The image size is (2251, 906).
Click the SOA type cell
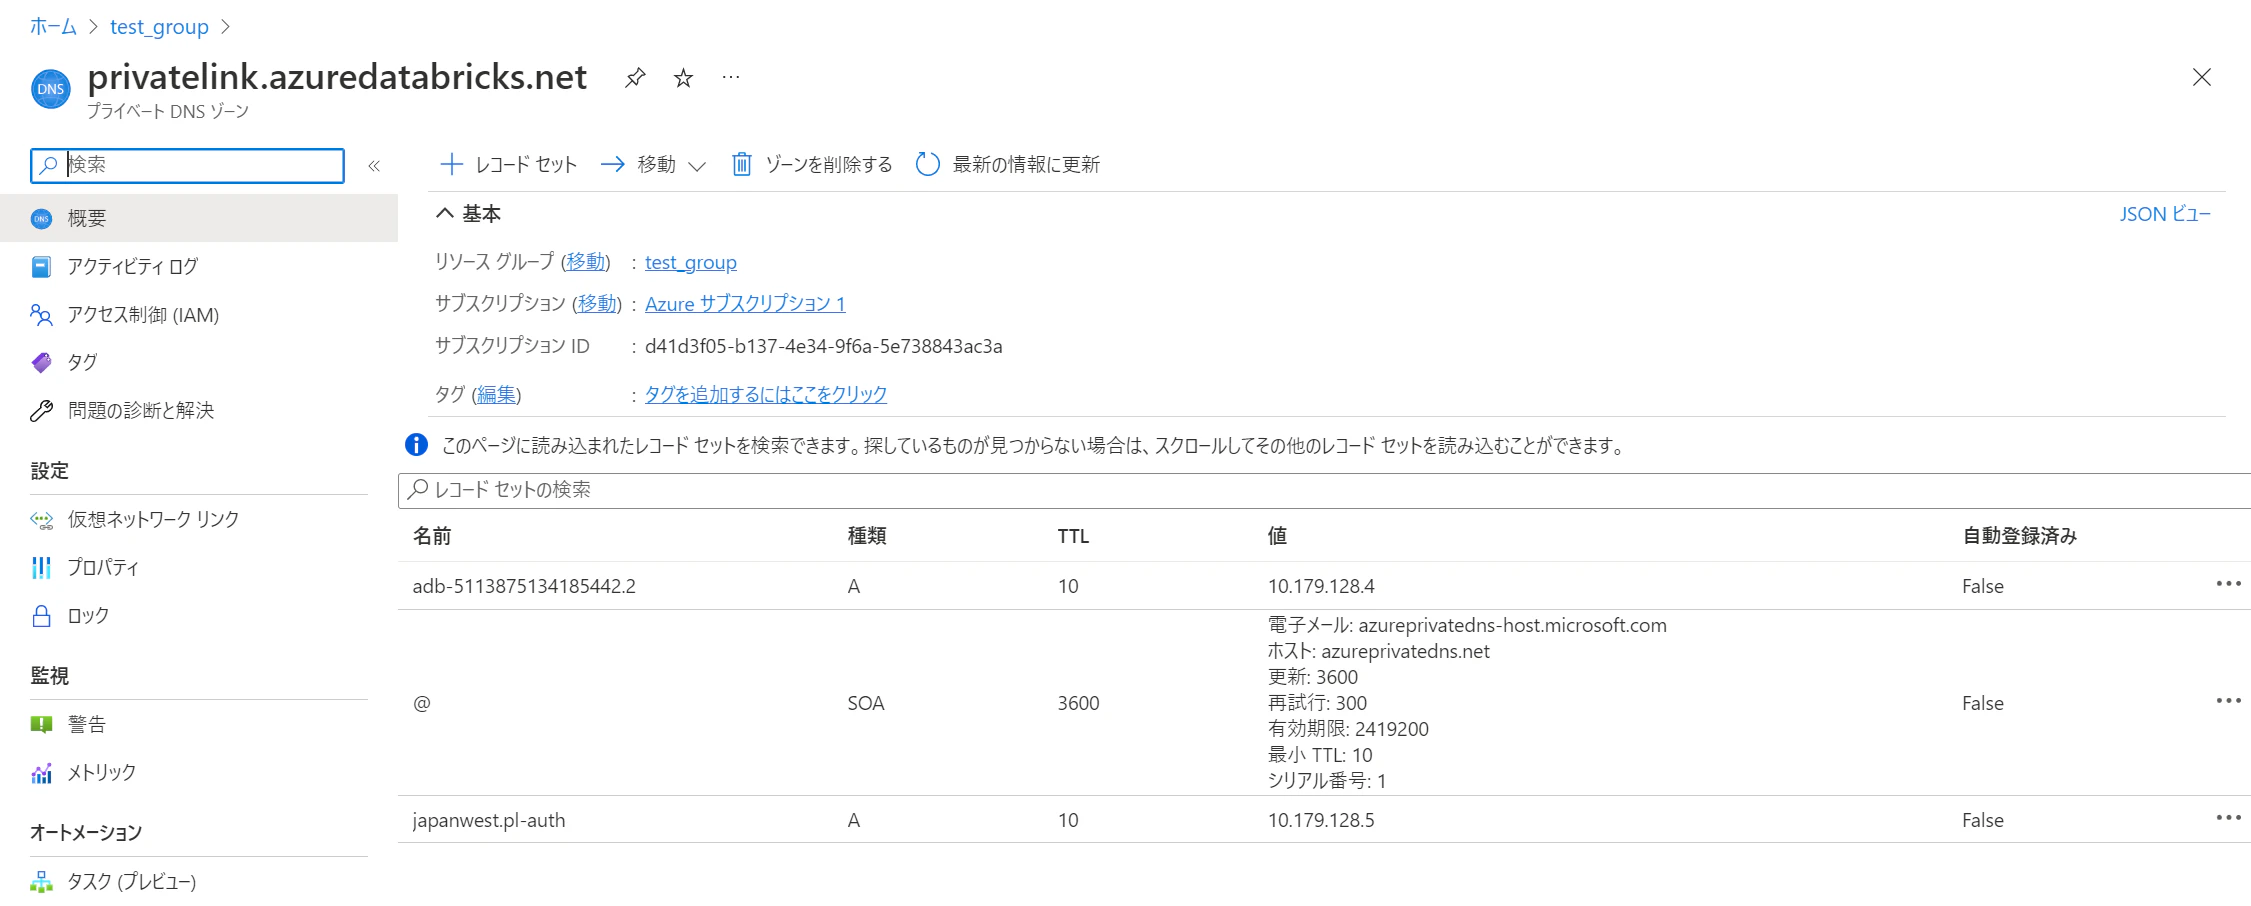click(x=866, y=703)
